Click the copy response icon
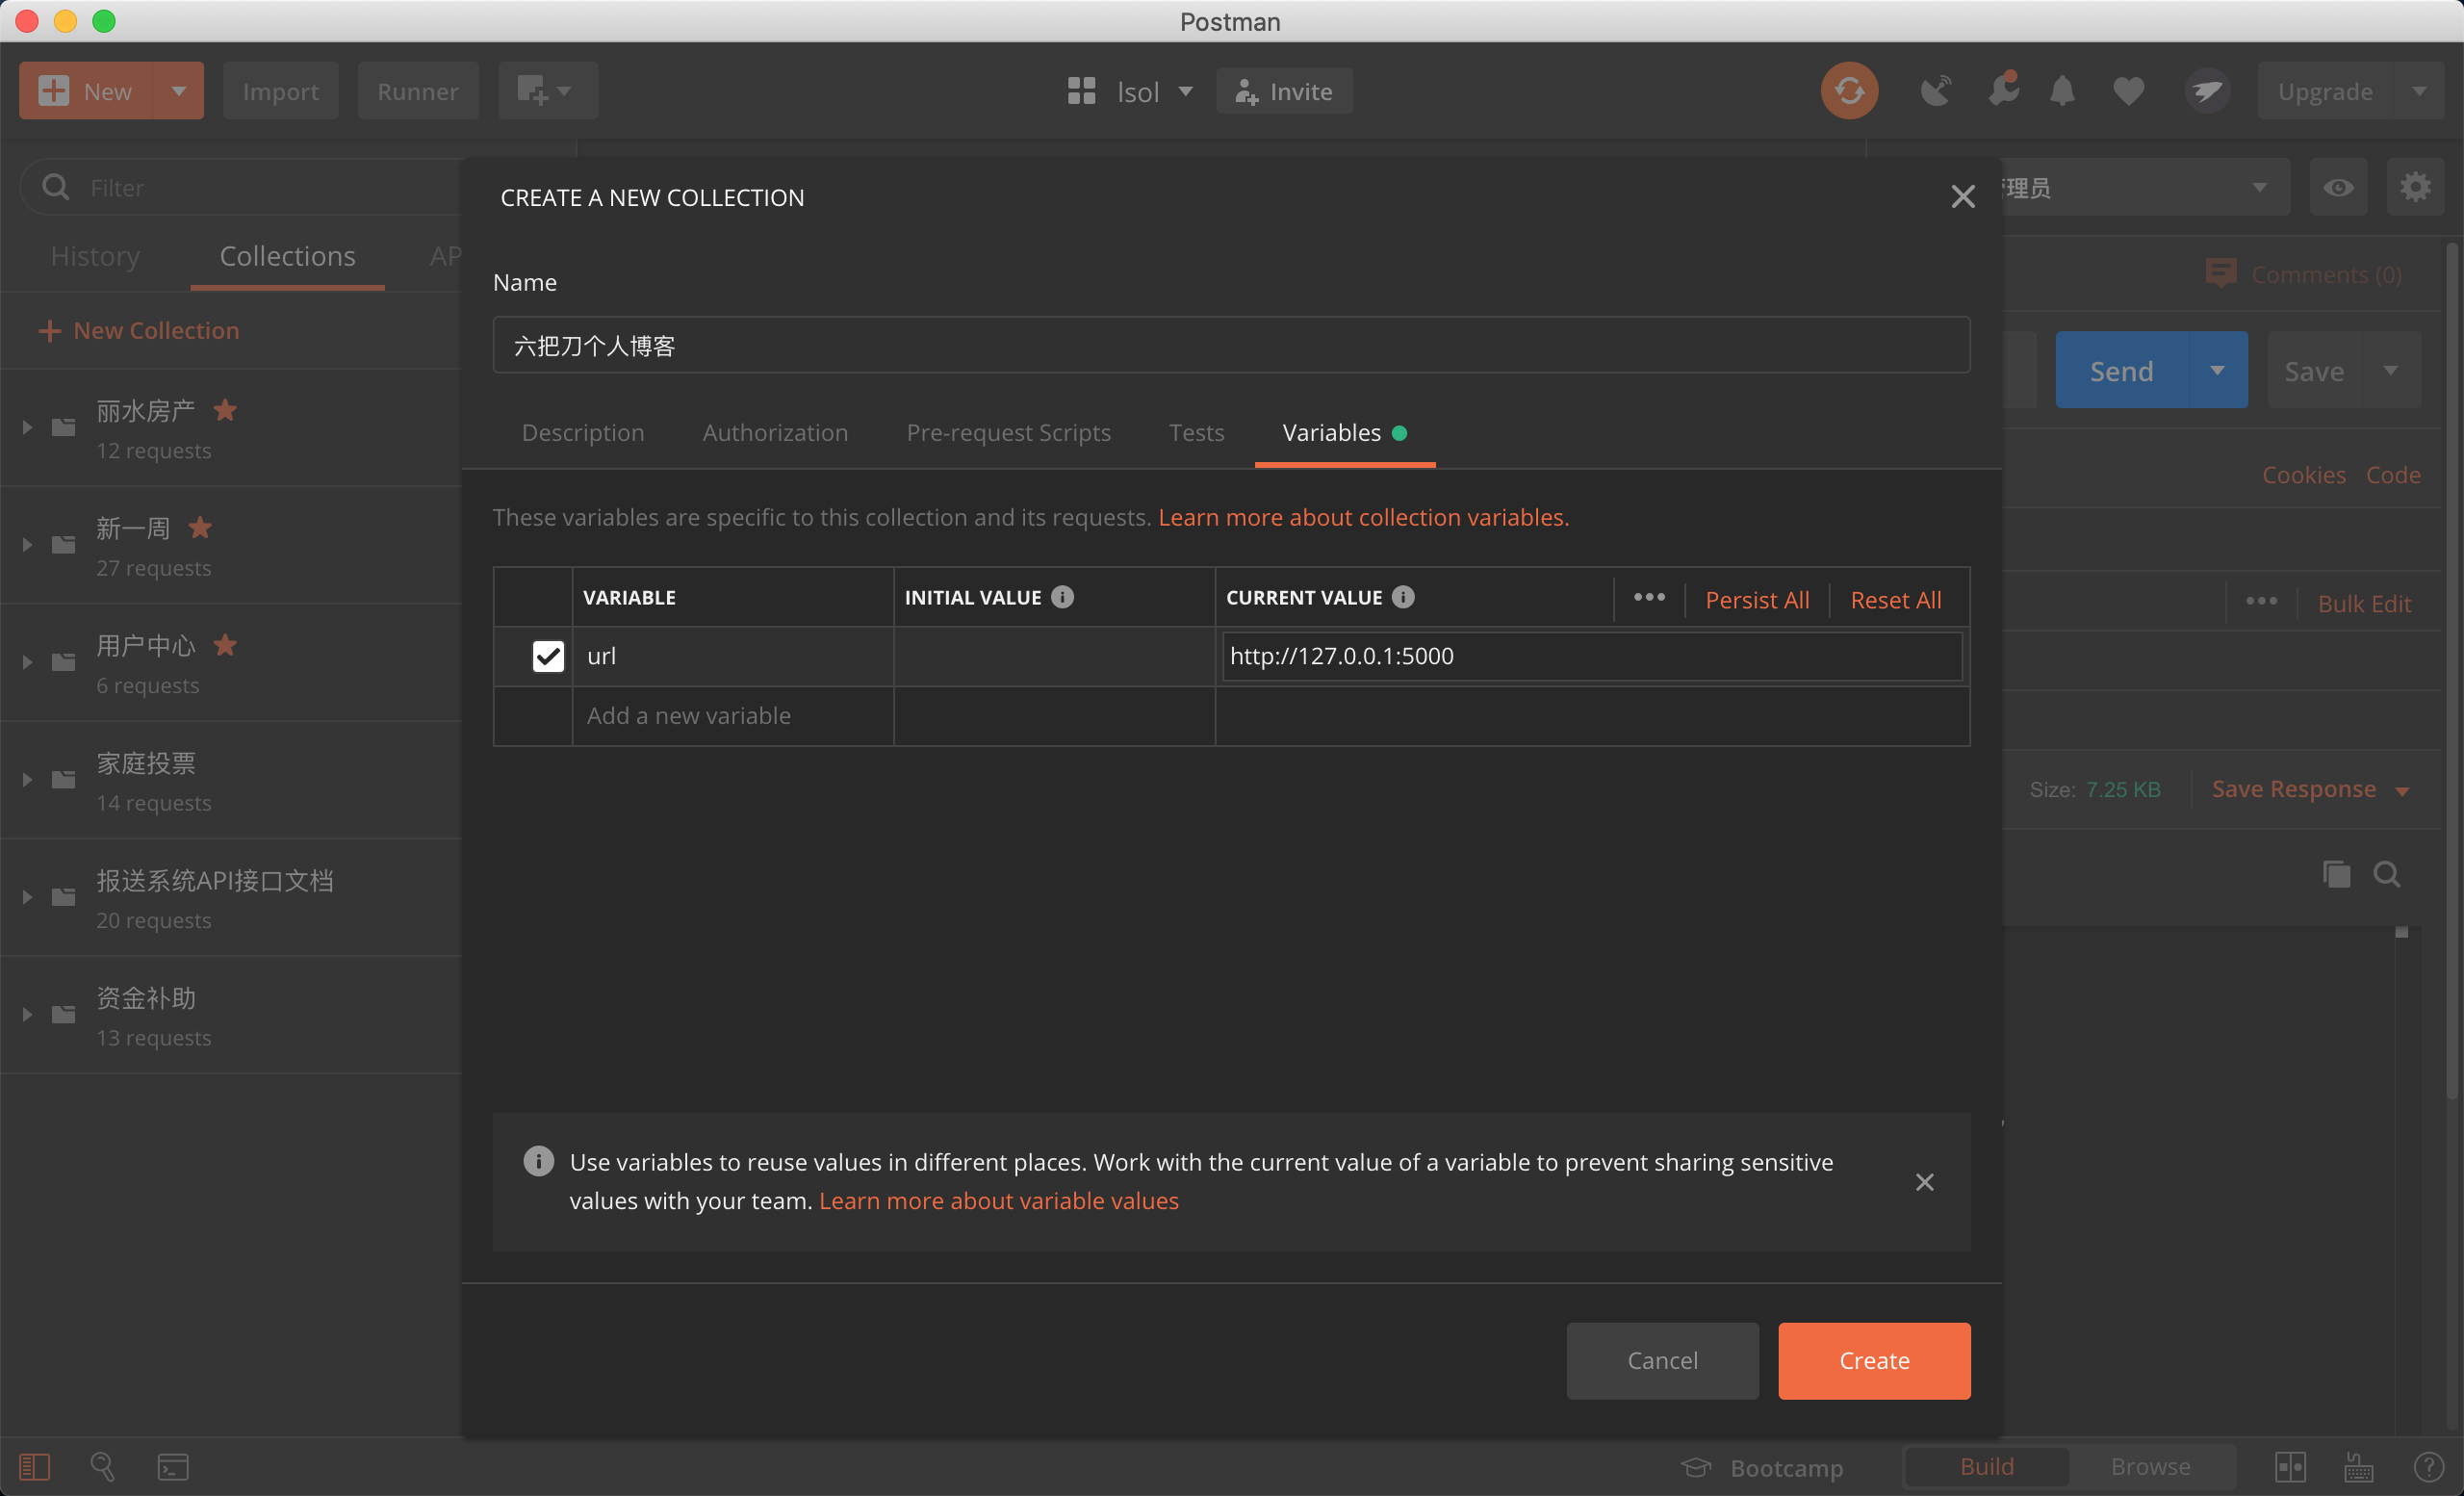2464x1496 pixels. [2336, 874]
